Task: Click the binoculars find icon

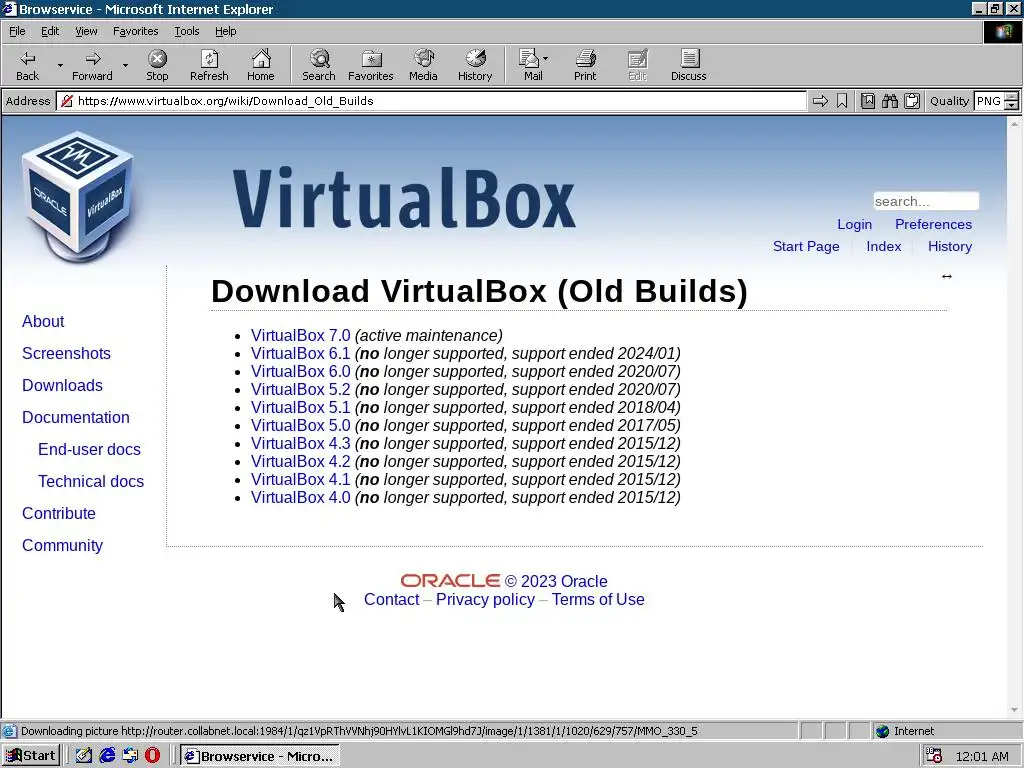Action: (889, 101)
